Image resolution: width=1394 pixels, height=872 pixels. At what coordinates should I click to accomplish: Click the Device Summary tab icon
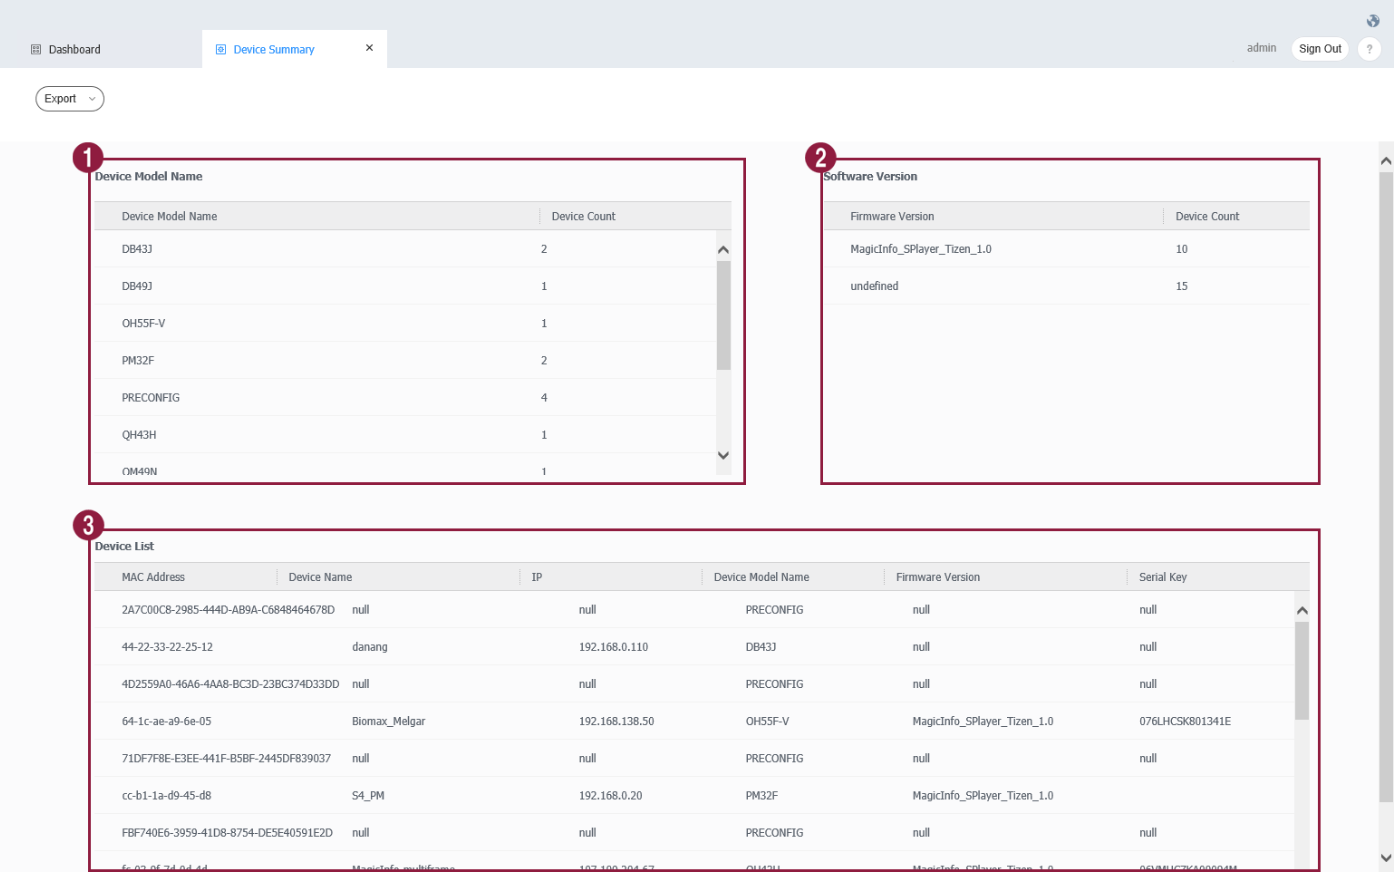pyautogui.click(x=221, y=49)
